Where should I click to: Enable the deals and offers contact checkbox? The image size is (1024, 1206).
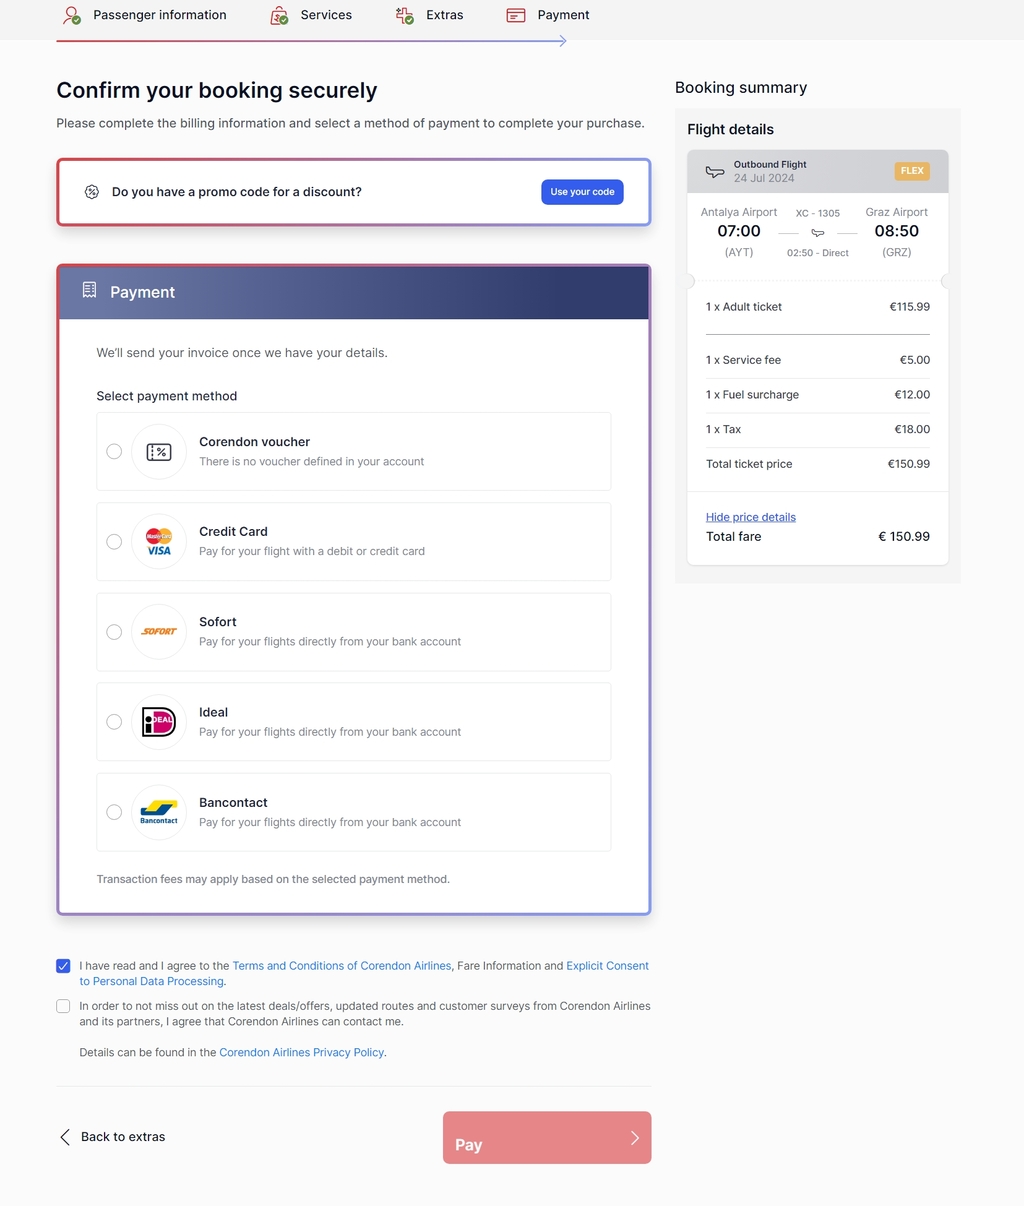point(63,1006)
